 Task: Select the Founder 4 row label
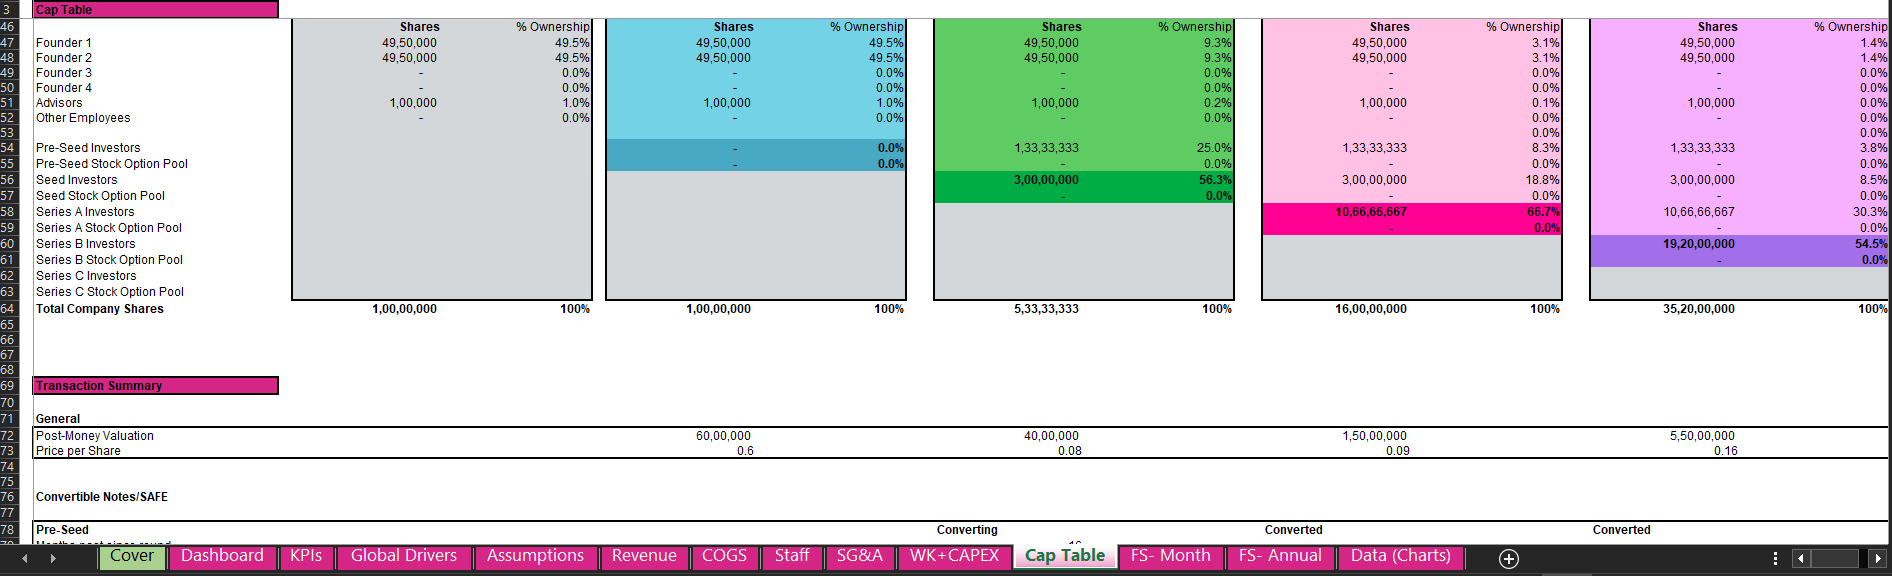click(x=64, y=88)
